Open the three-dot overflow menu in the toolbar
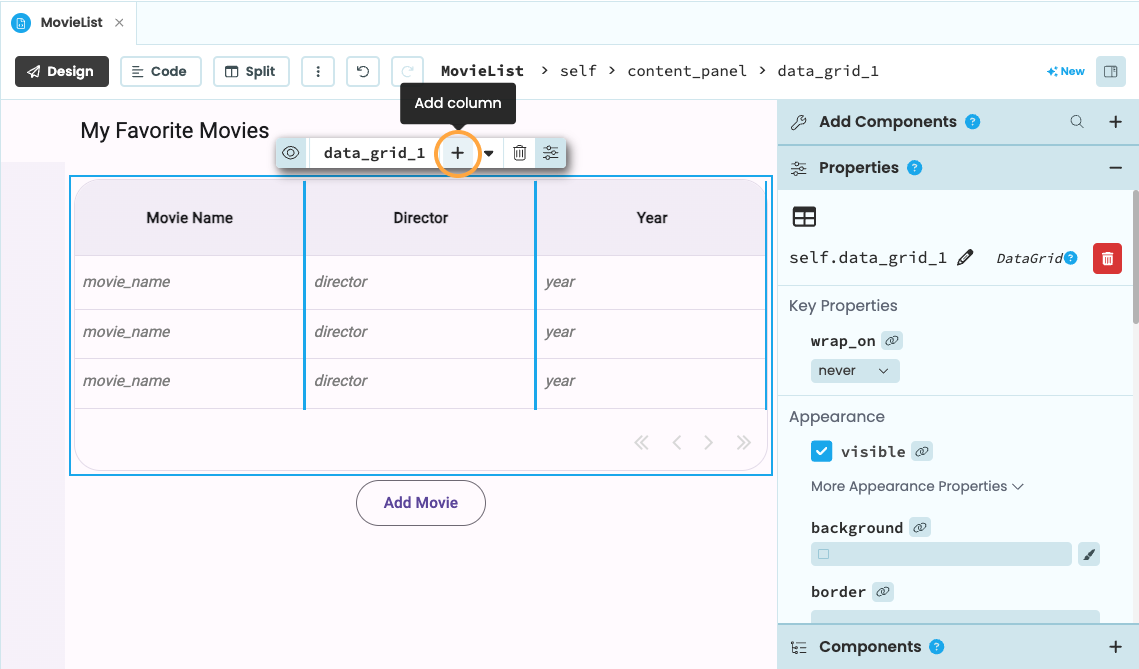Viewport: 1139px width, 669px height. click(318, 70)
